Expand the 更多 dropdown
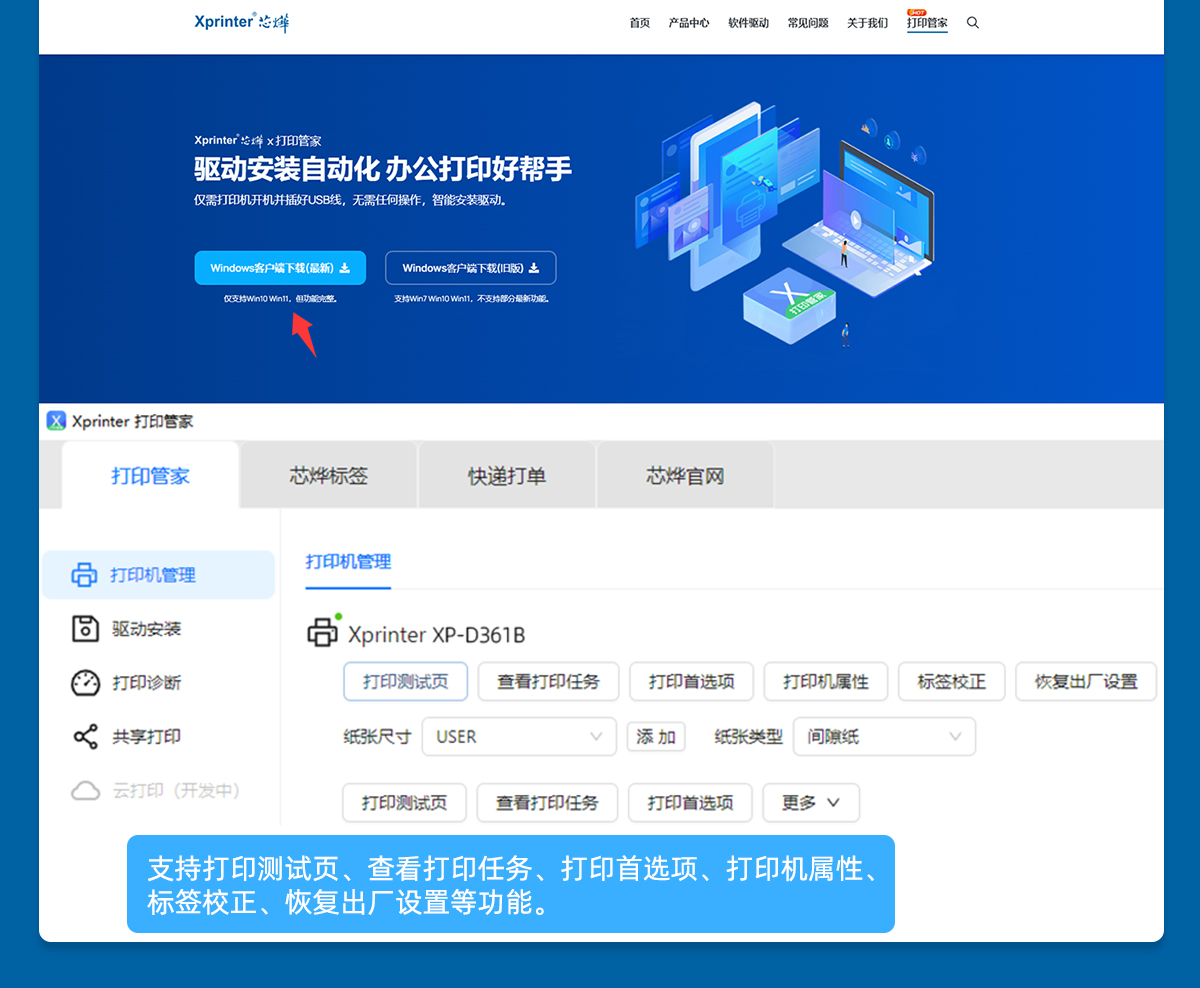The height and width of the screenshot is (988, 1200). click(811, 803)
